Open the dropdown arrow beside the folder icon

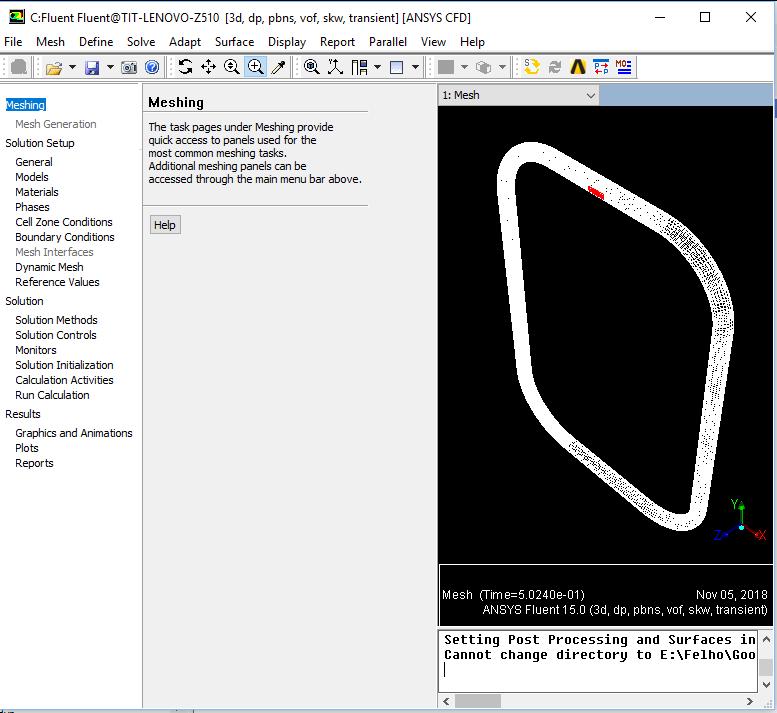pyautogui.click(x=72, y=67)
